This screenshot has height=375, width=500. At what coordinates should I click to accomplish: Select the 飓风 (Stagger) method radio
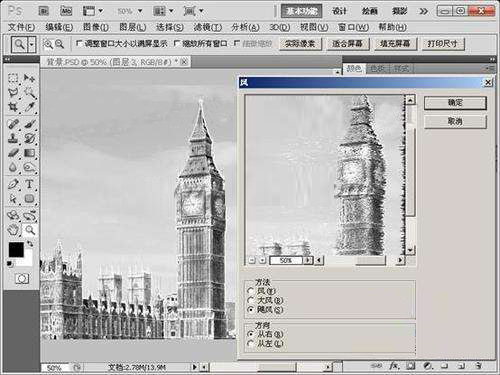[x=251, y=310]
